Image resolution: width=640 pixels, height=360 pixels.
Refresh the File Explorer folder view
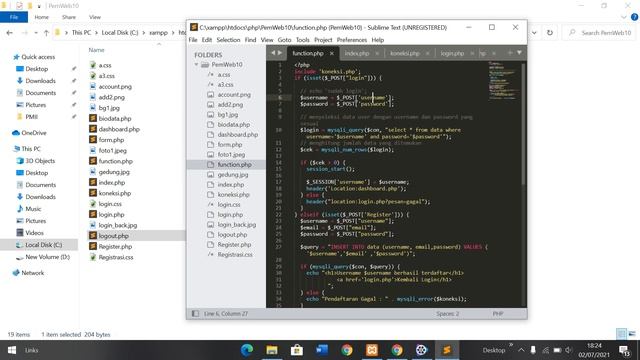pos(550,33)
